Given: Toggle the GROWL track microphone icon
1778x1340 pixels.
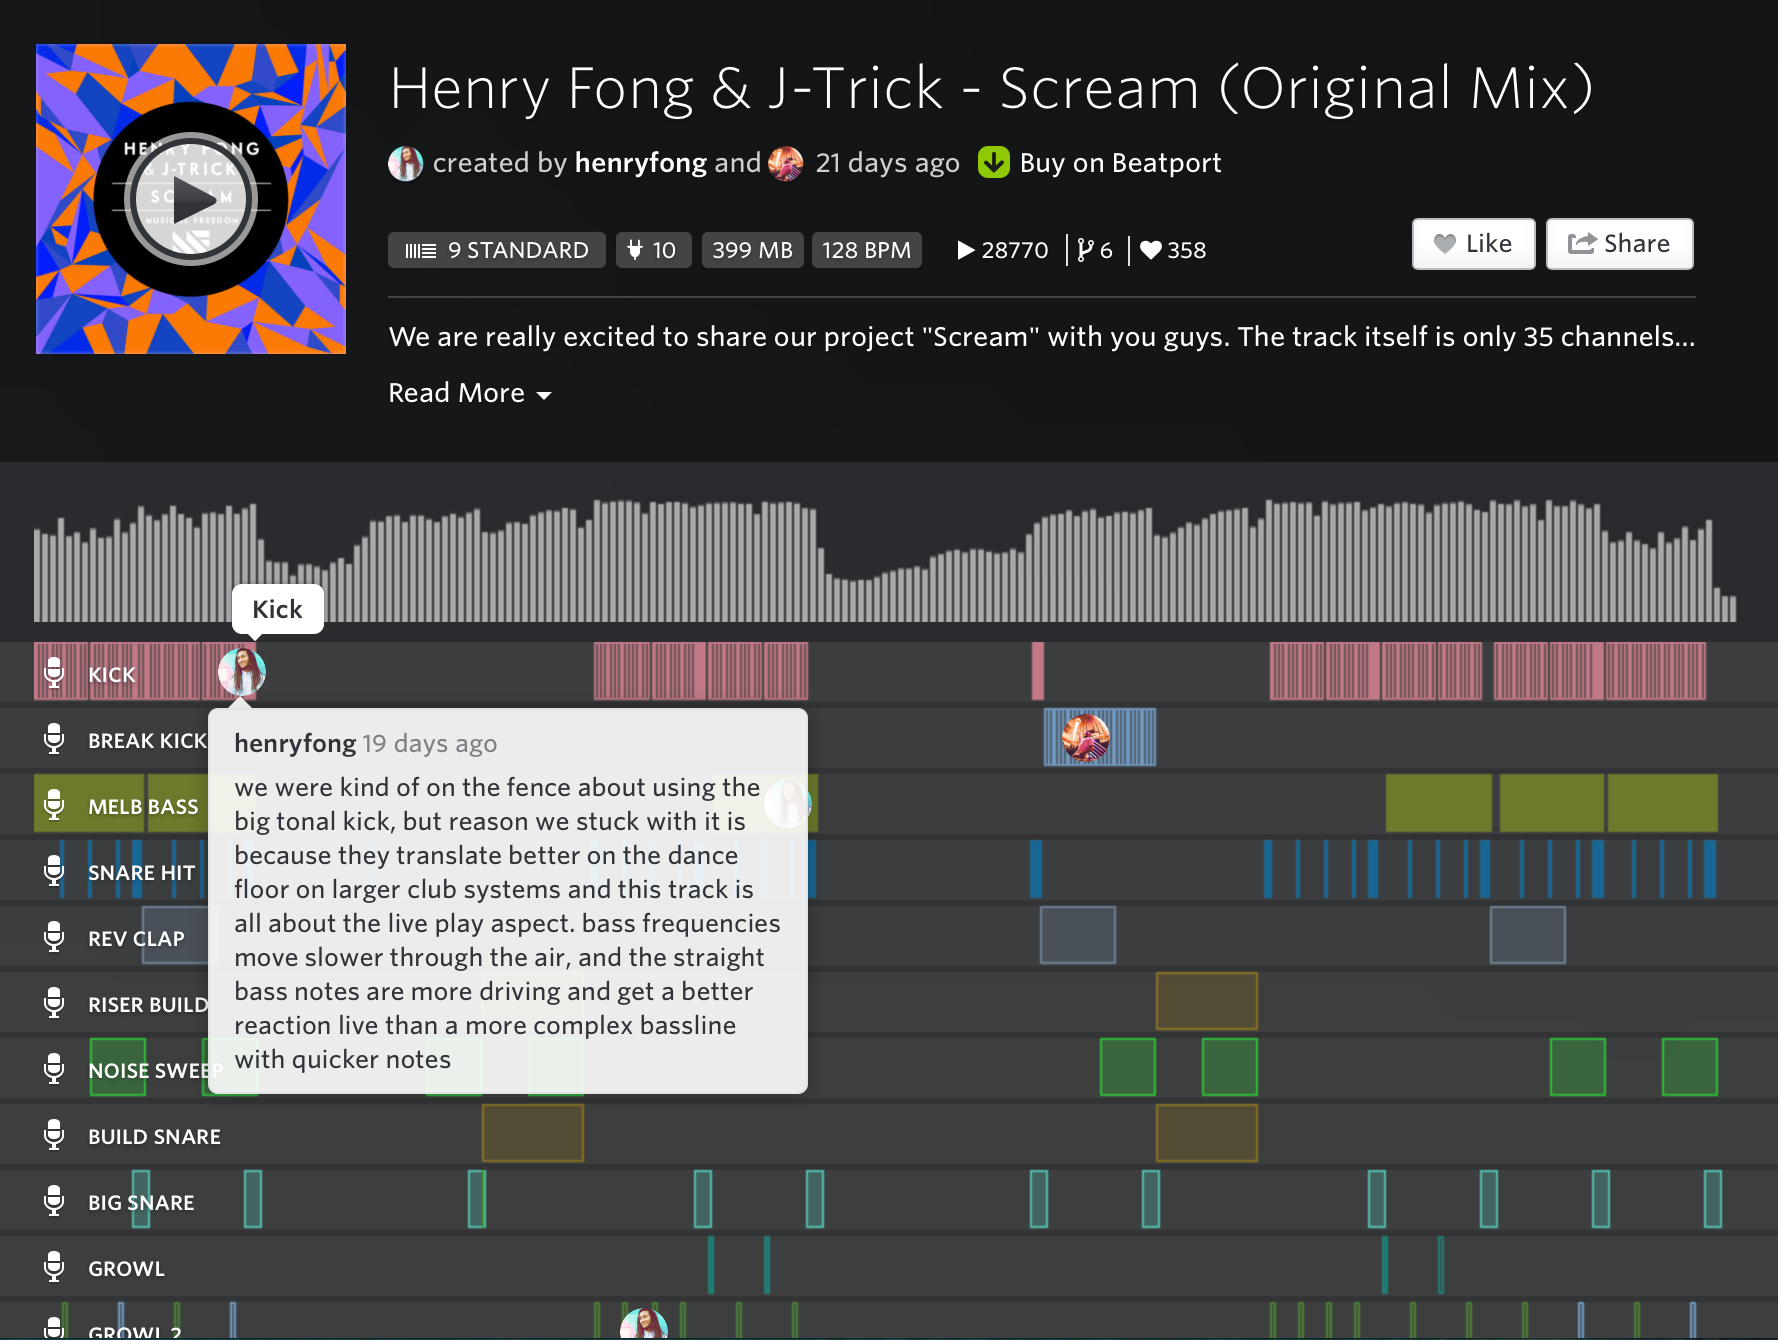Looking at the screenshot, I should coord(54,1267).
